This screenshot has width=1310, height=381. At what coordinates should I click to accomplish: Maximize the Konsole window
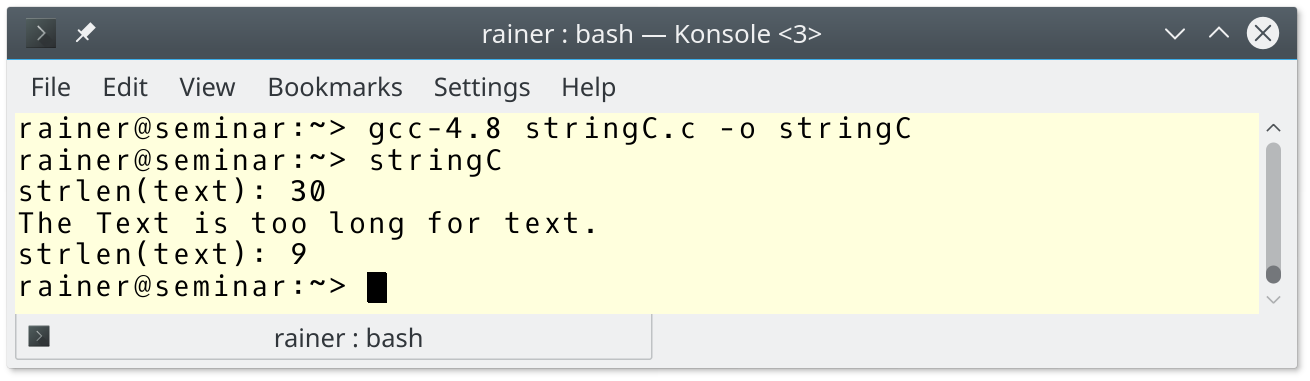click(x=1218, y=34)
